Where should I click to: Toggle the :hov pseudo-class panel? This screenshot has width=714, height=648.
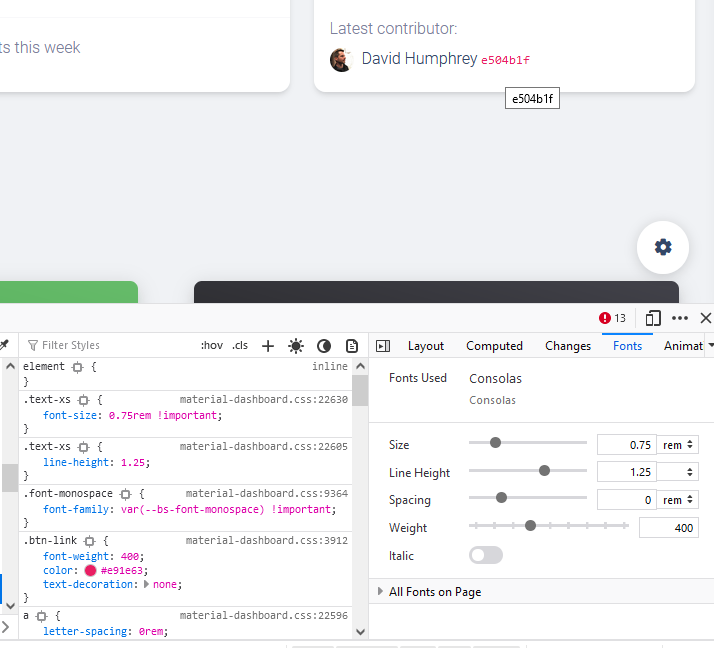coord(212,345)
